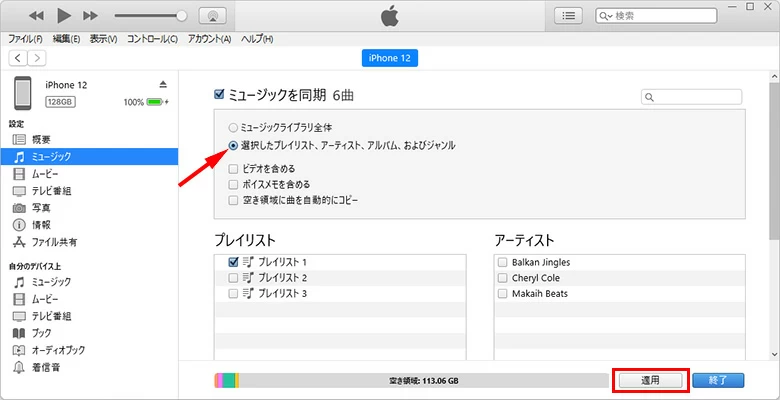This screenshot has width=780, height=400.
Task: Open ファイル共有 in the sidebar
Action: coord(55,242)
